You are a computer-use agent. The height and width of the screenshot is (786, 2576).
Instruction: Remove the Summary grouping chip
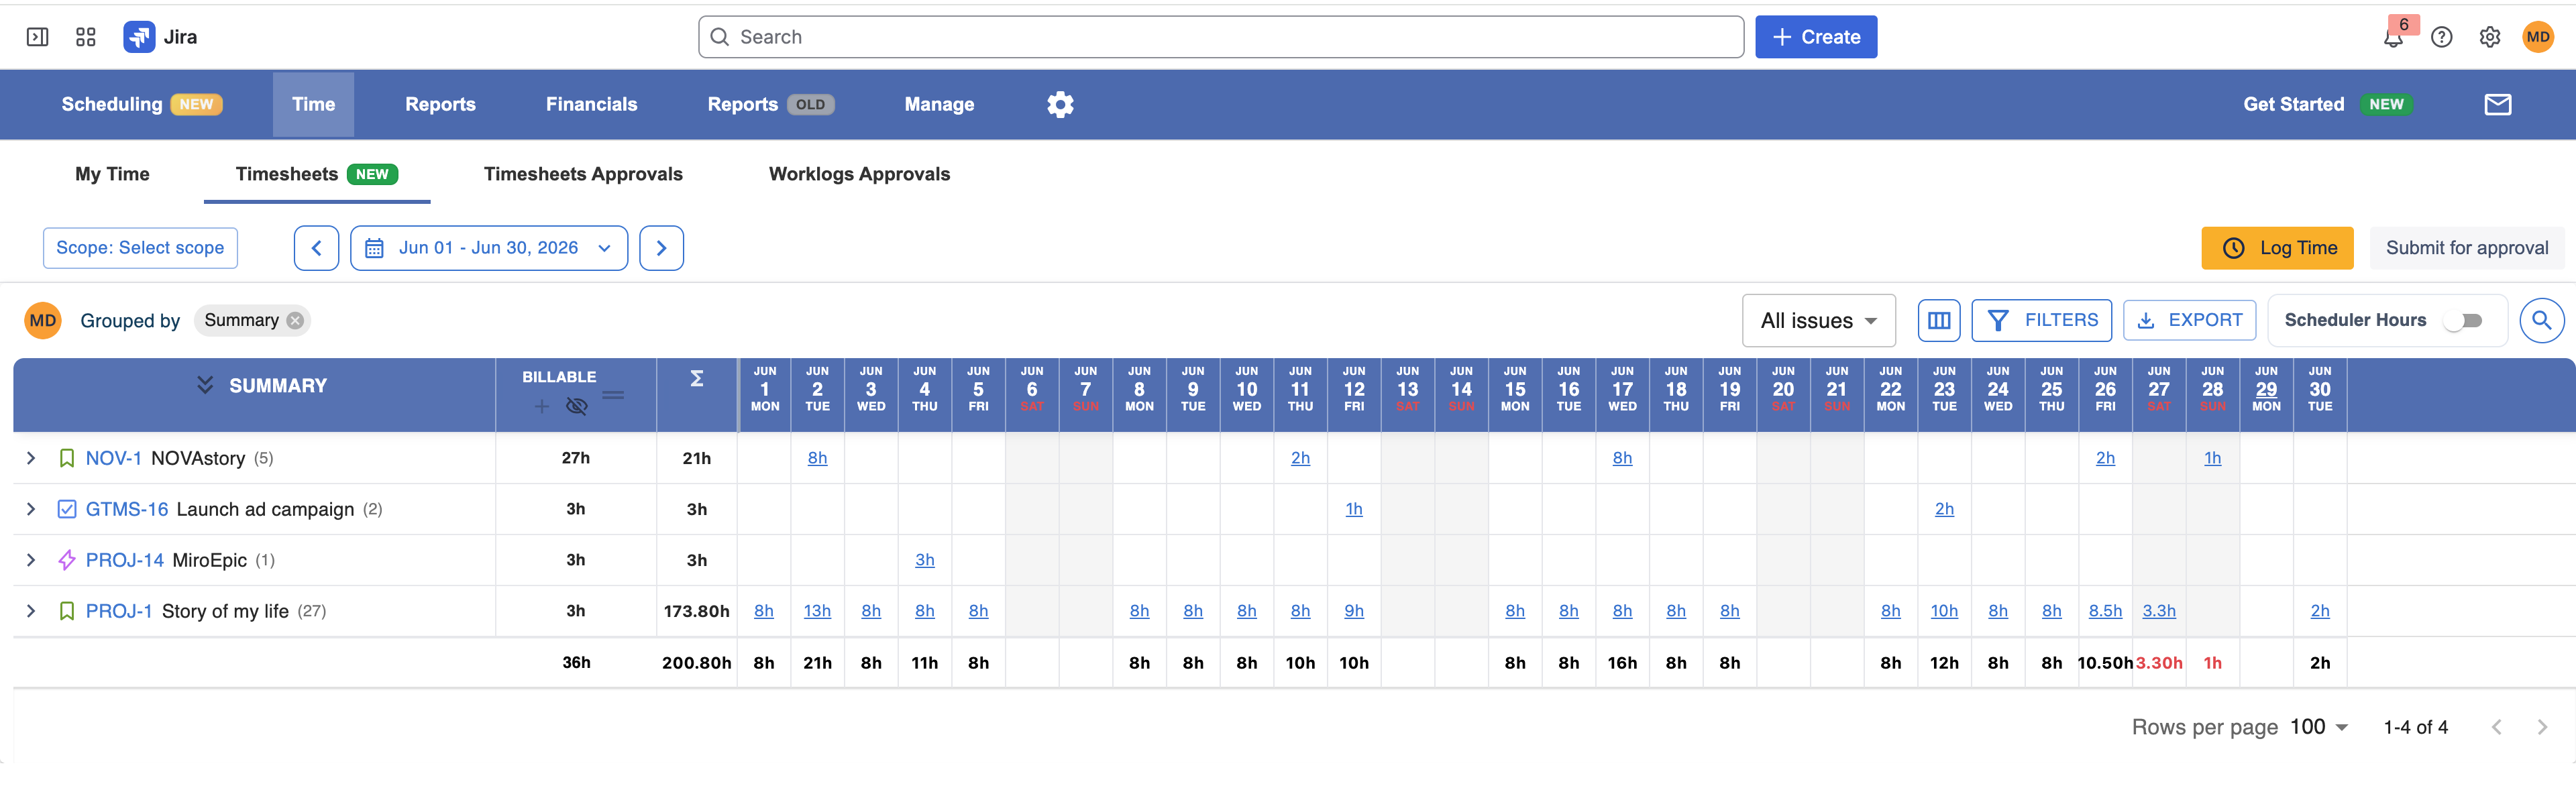pos(295,320)
